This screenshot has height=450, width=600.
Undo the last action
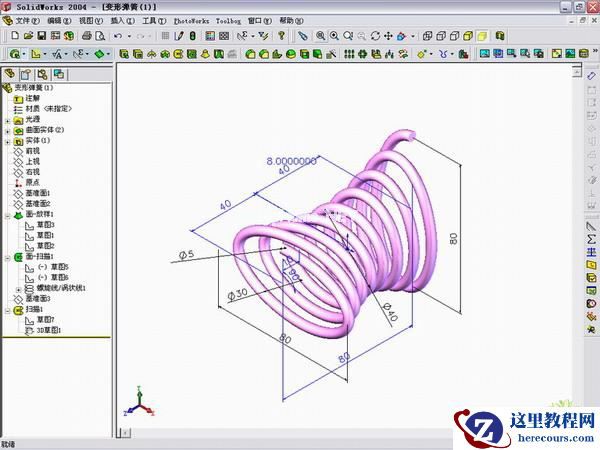pos(118,36)
